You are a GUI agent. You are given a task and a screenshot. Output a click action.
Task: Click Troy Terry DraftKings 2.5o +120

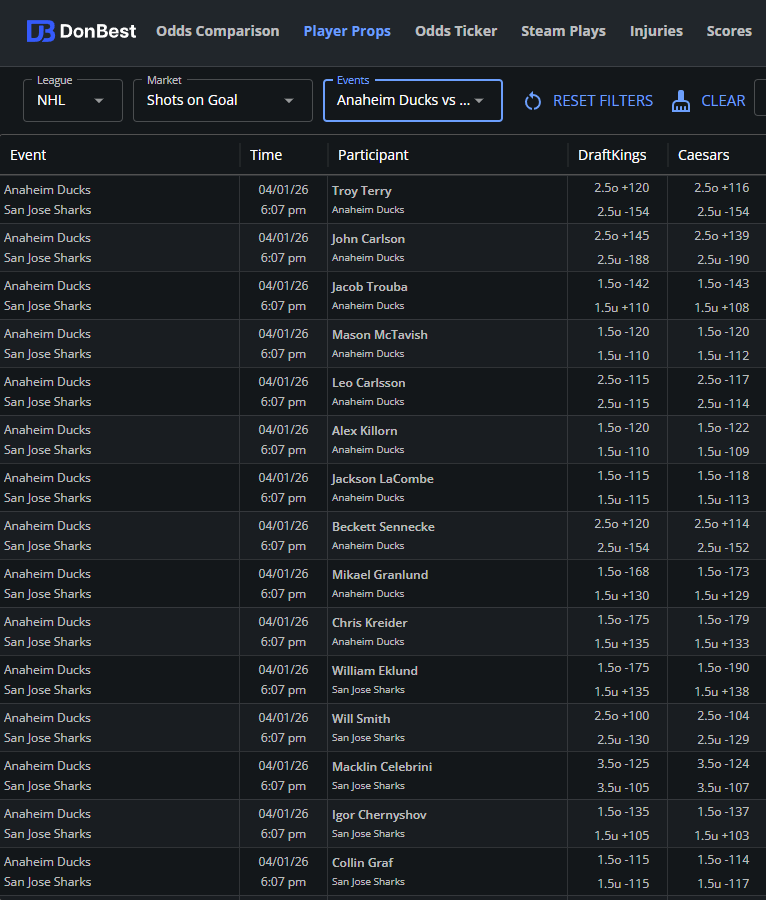click(621, 188)
